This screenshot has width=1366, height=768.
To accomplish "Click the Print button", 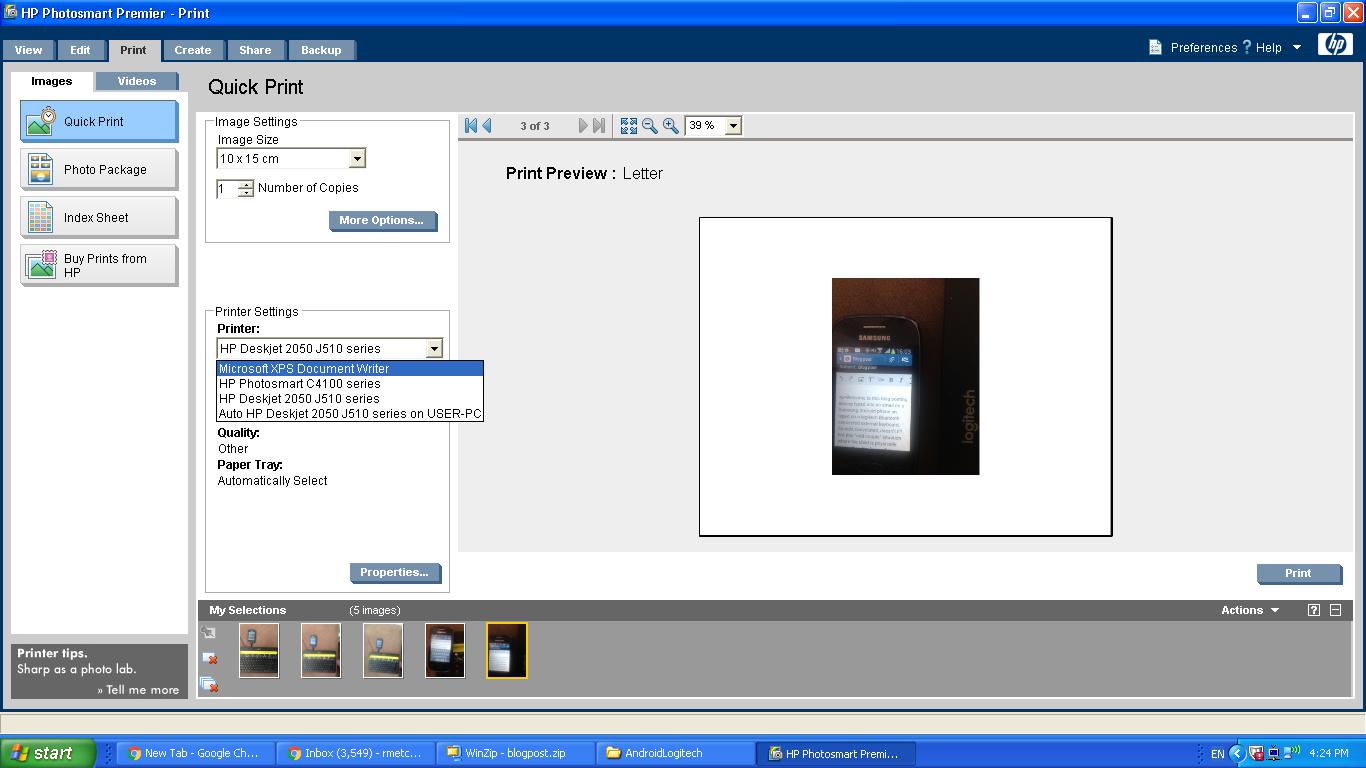I will pyautogui.click(x=1299, y=573).
